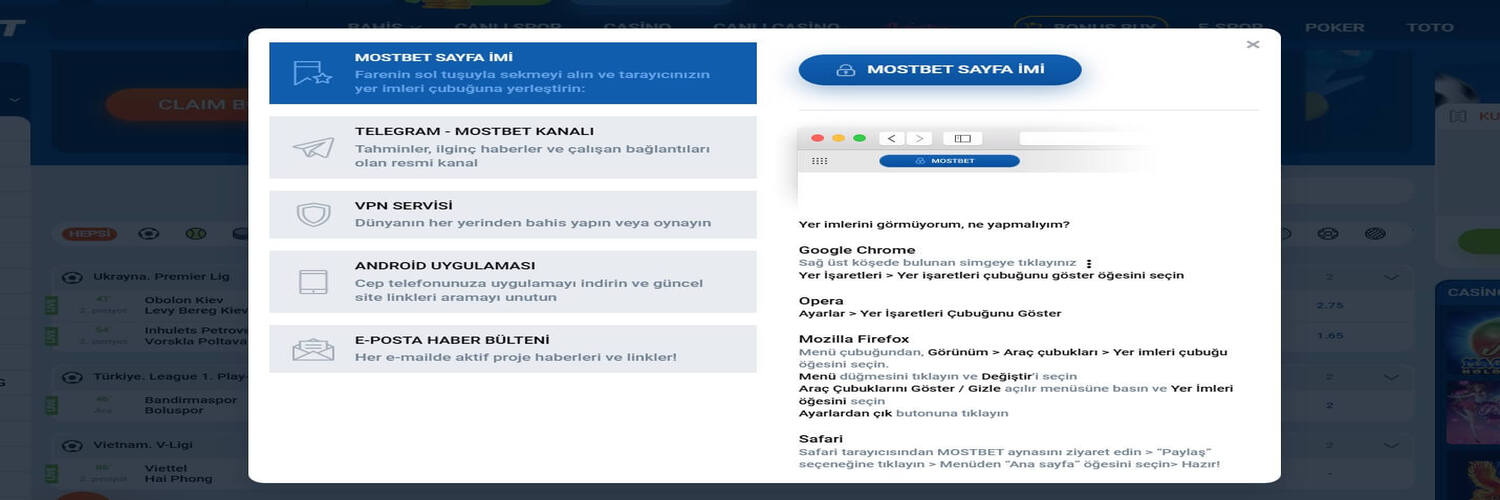This screenshot has width=1500, height=500.
Task: Open the CANLI SPOR navigation item
Action: (508, 27)
